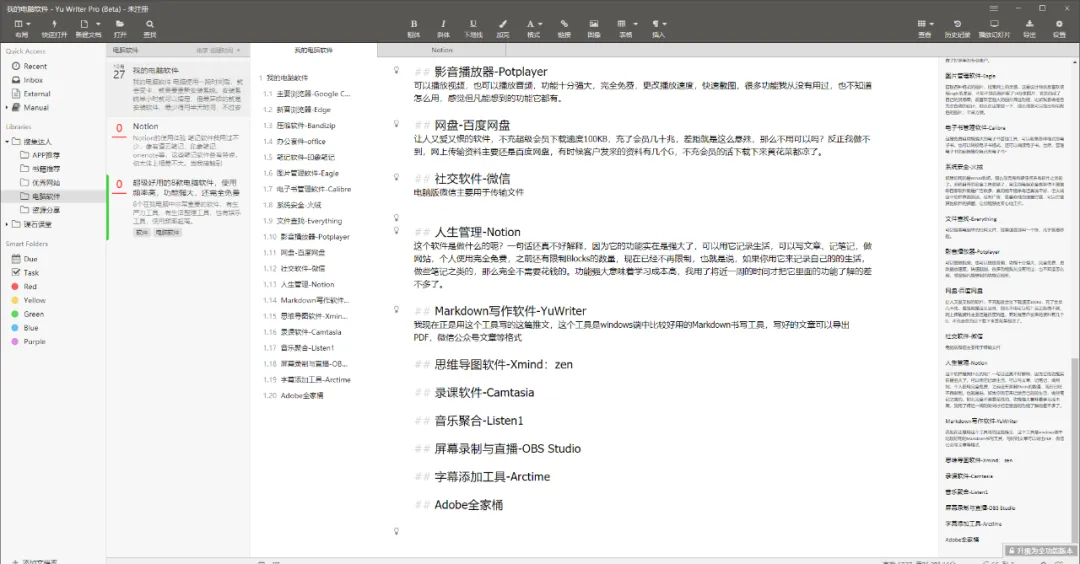The height and width of the screenshot is (564, 1080).
Task: Select the 我的电脑软件 tab
Action: pyautogui.click(x=313, y=50)
